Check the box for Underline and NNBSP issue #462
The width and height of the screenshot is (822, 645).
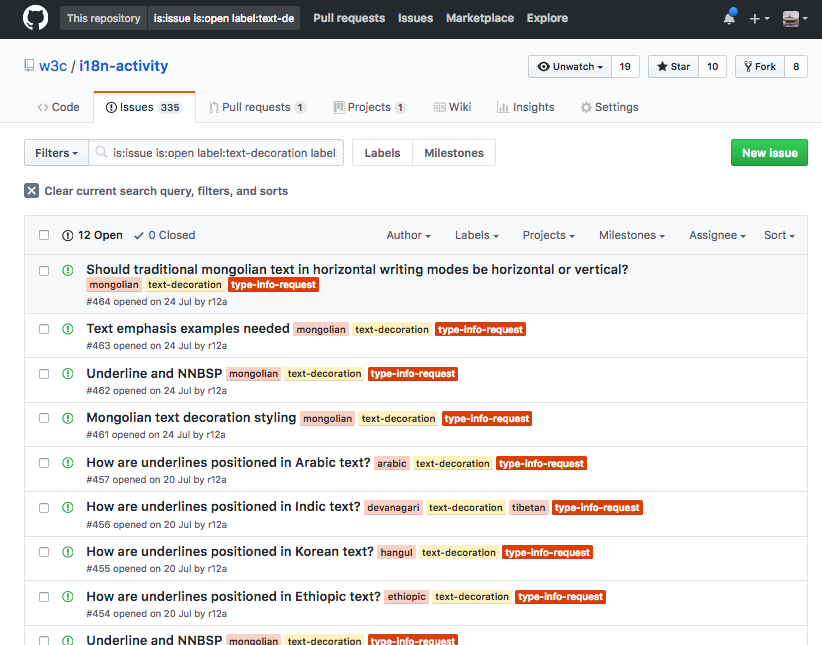pos(44,374)
